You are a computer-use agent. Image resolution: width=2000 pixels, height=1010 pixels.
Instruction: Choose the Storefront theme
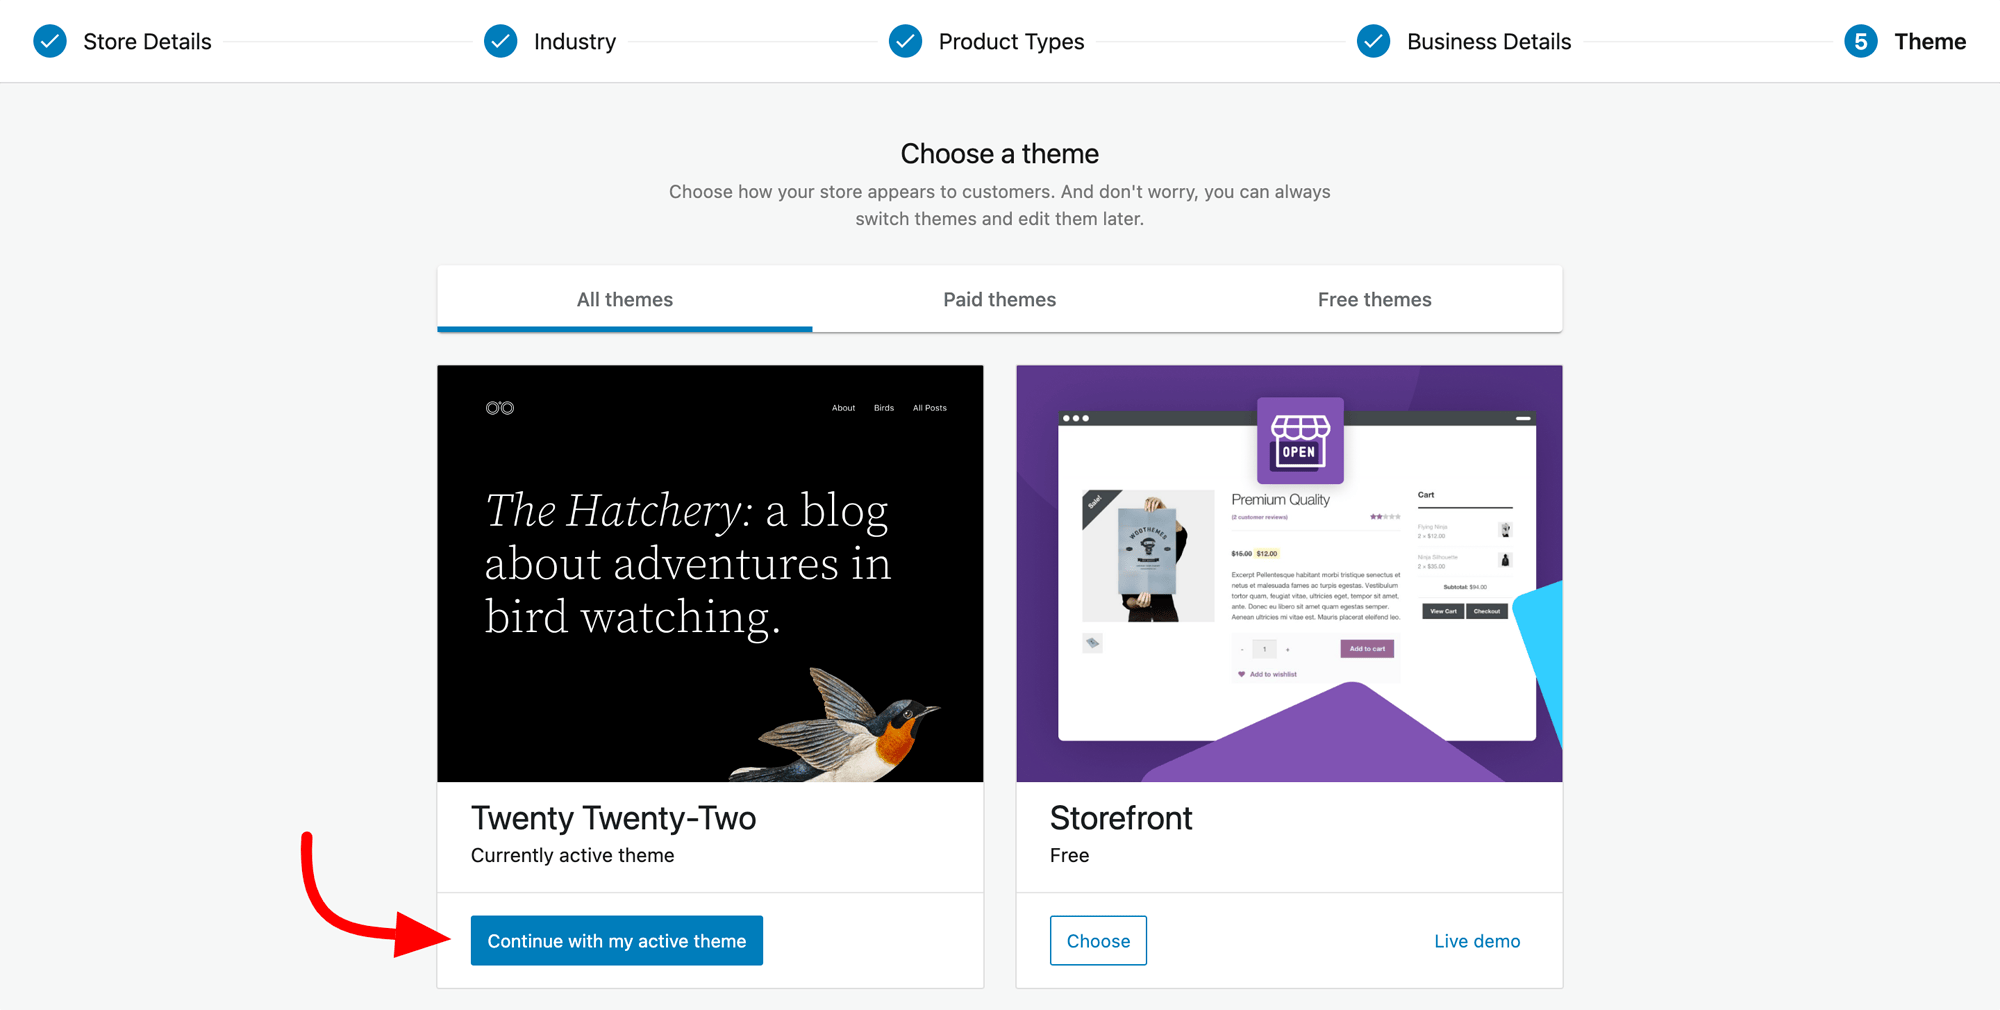click(x=1098, y=940)
